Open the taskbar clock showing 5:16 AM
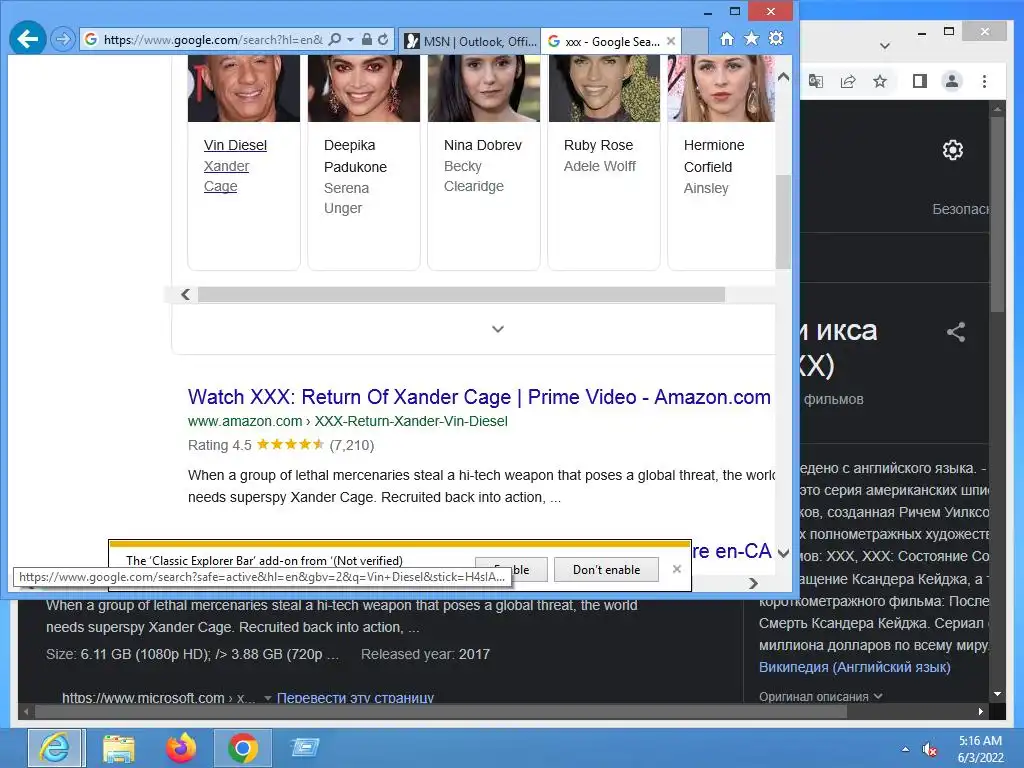Image resolution: width=1024 pixels, height=768 pixels. [x=980, y=749]
